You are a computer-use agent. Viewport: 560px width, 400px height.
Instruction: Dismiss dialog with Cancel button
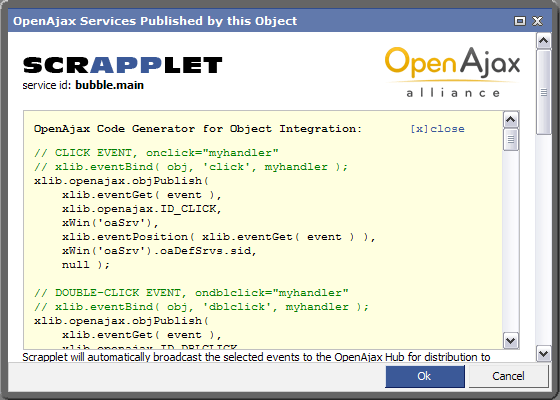(508, 376)
